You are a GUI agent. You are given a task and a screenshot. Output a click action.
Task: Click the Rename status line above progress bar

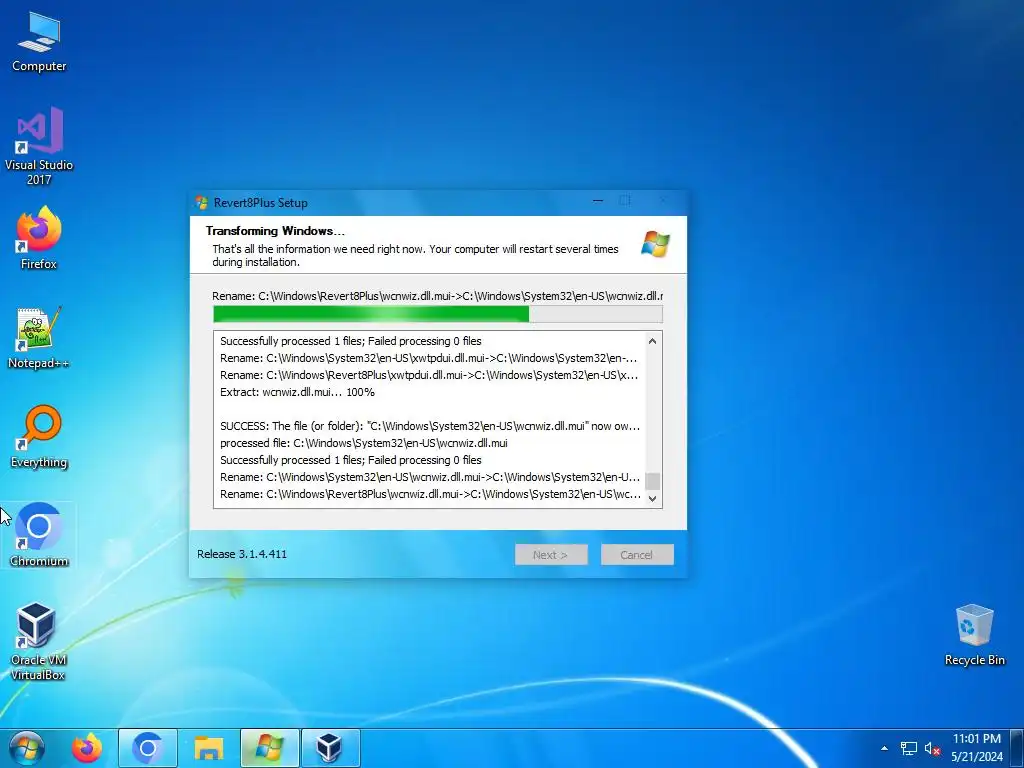[x=438, y=296]
